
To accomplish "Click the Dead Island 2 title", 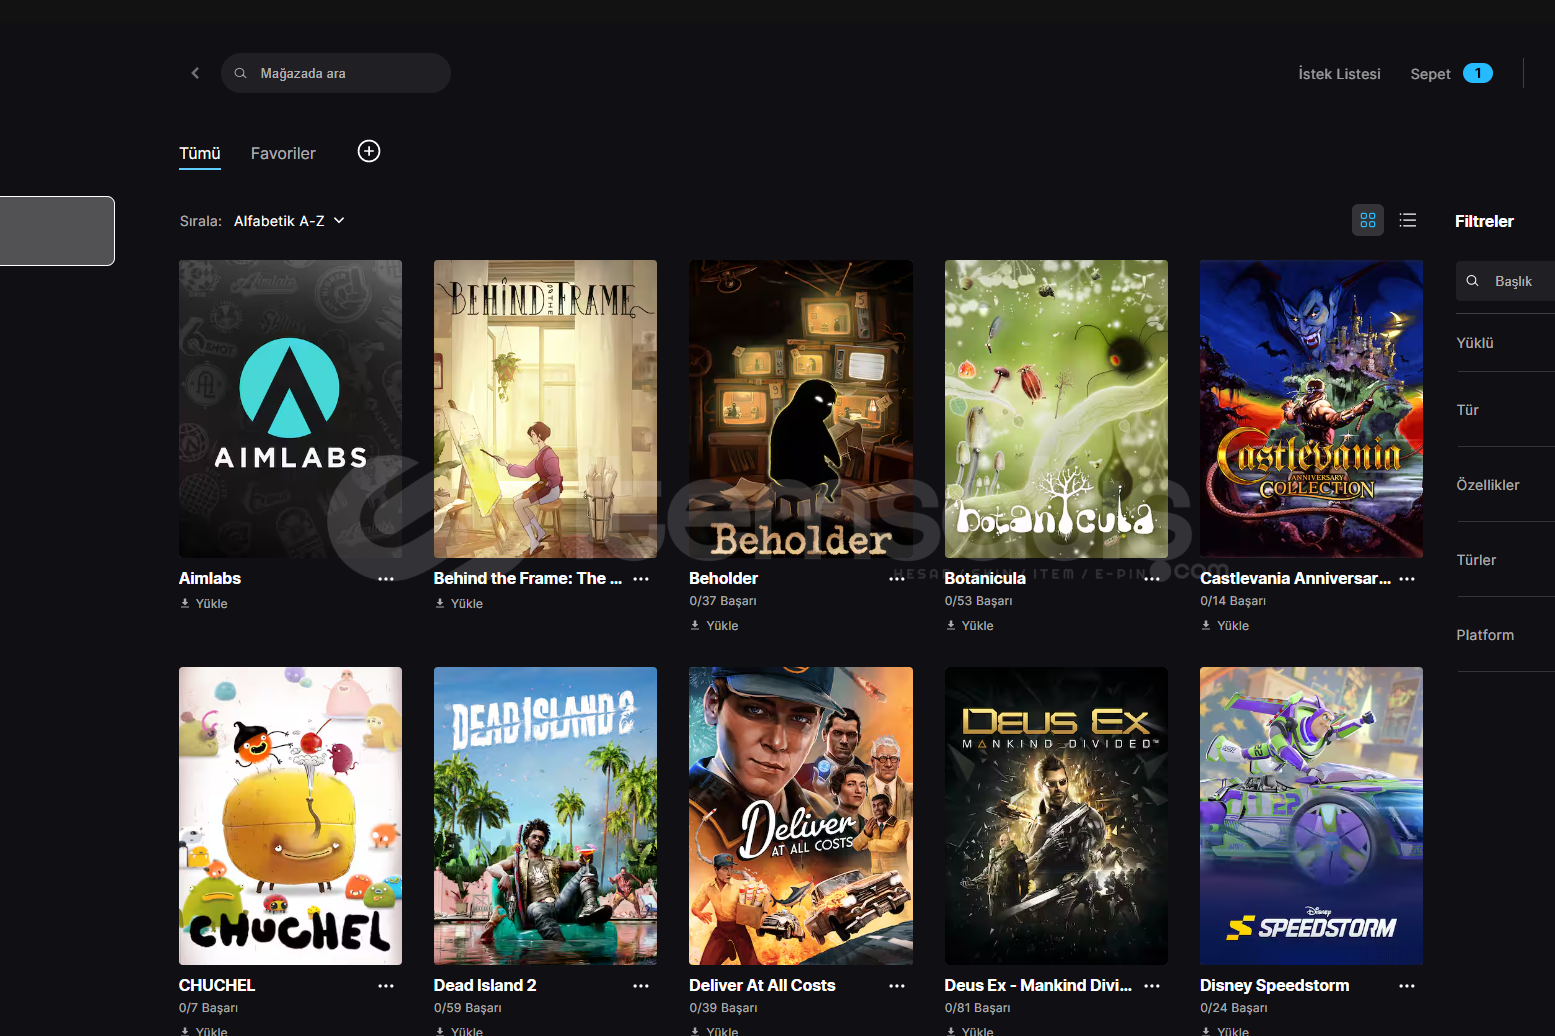I will 485,985.
